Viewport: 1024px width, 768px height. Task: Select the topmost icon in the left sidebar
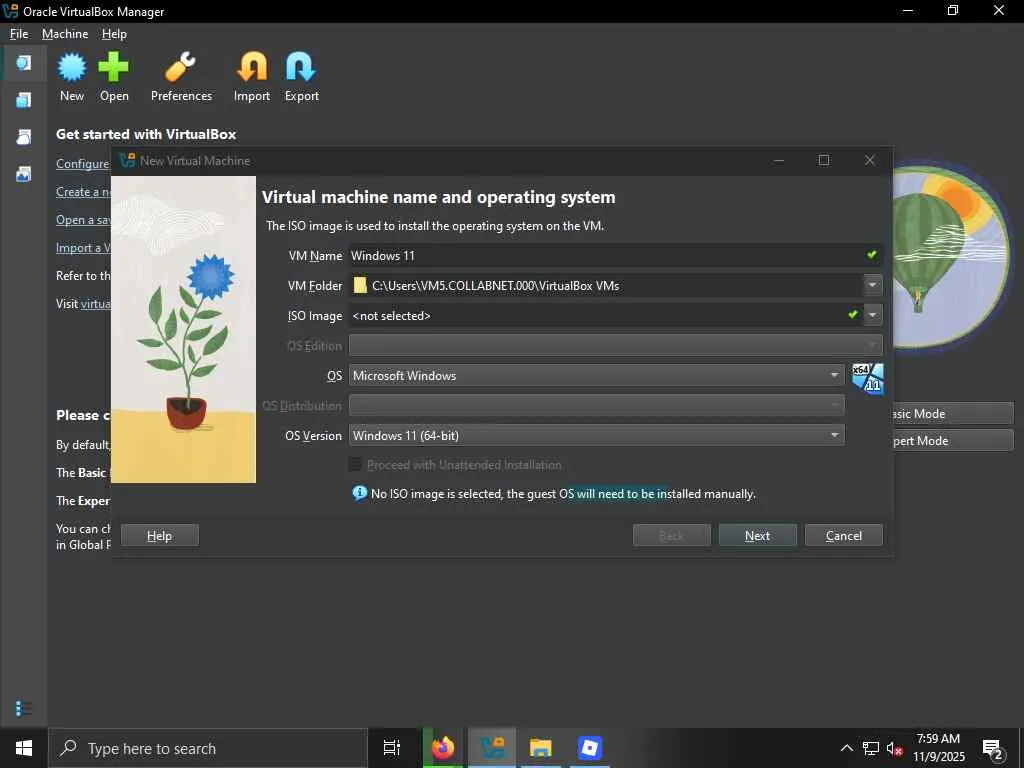pyautogui.click(x=24, y=63)
